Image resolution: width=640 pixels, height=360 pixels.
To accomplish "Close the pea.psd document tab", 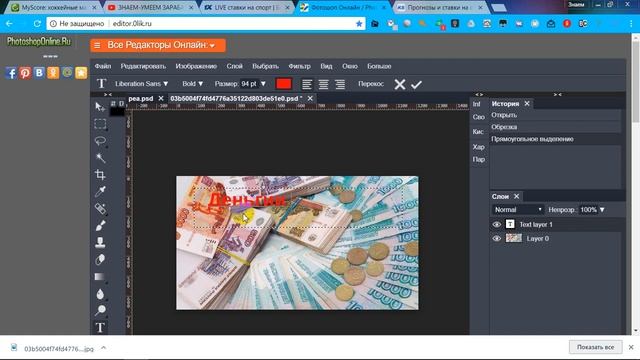I will [161, 98].
